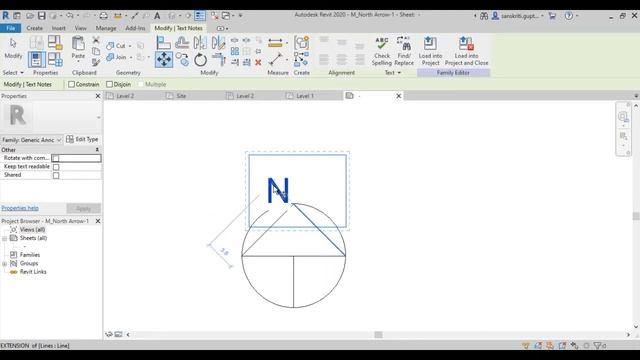Select the Array tool
The image size is (640, 360).
coord(235,51)
